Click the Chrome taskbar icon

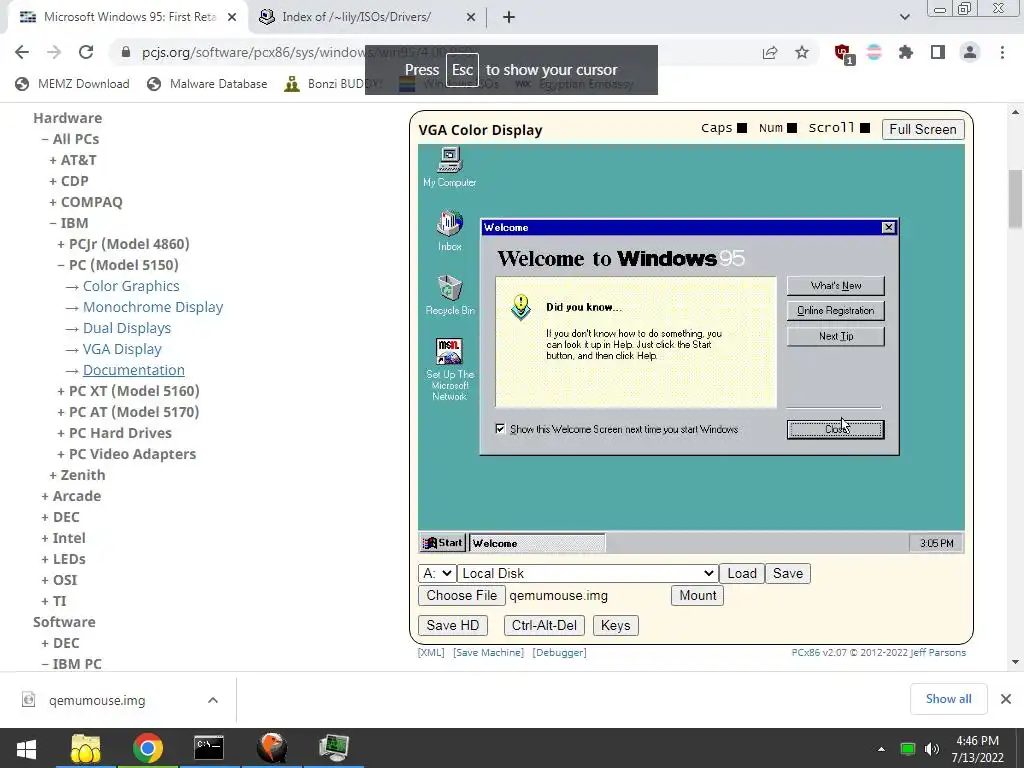click(148, 748)
